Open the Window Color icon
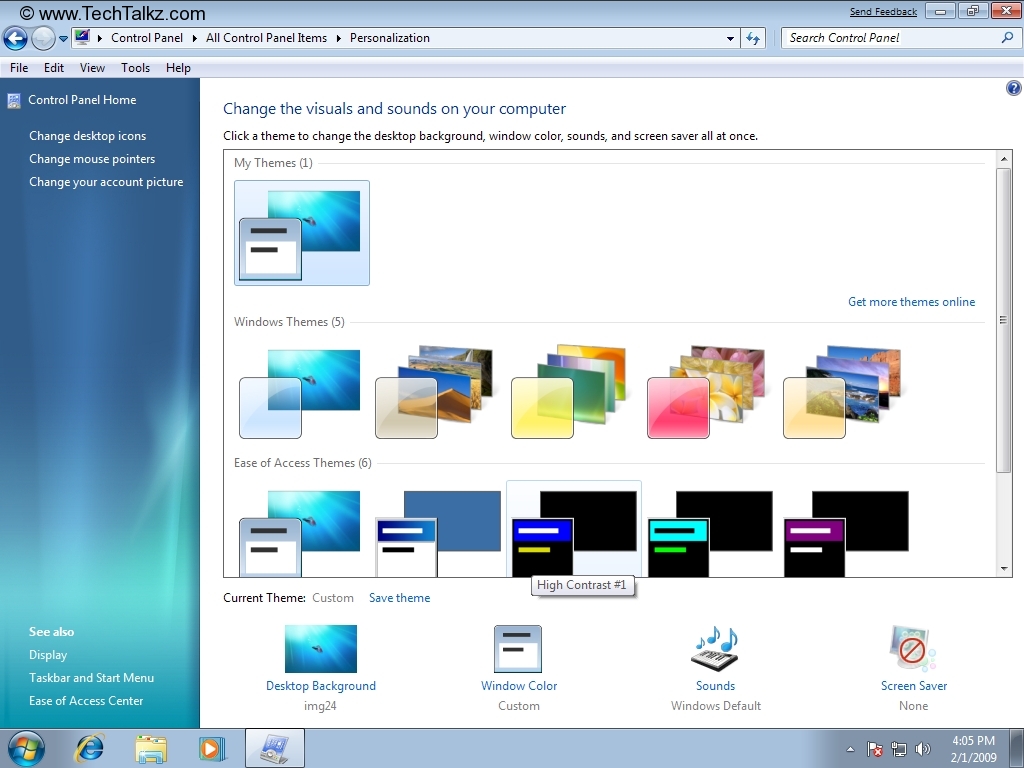This screenshot has height=768, width=1024. click(518, 649)
